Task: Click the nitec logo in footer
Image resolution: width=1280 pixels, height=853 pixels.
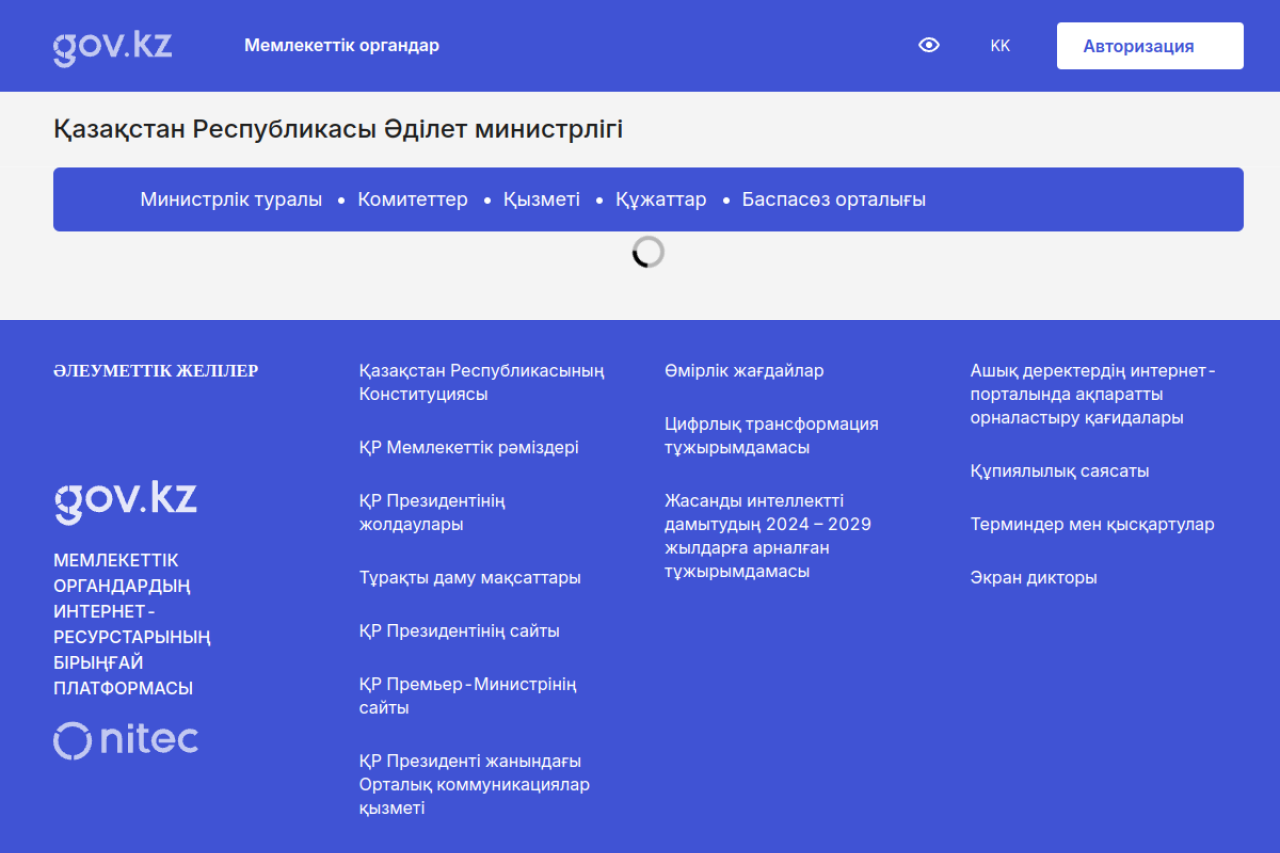Action: point(125,740)
